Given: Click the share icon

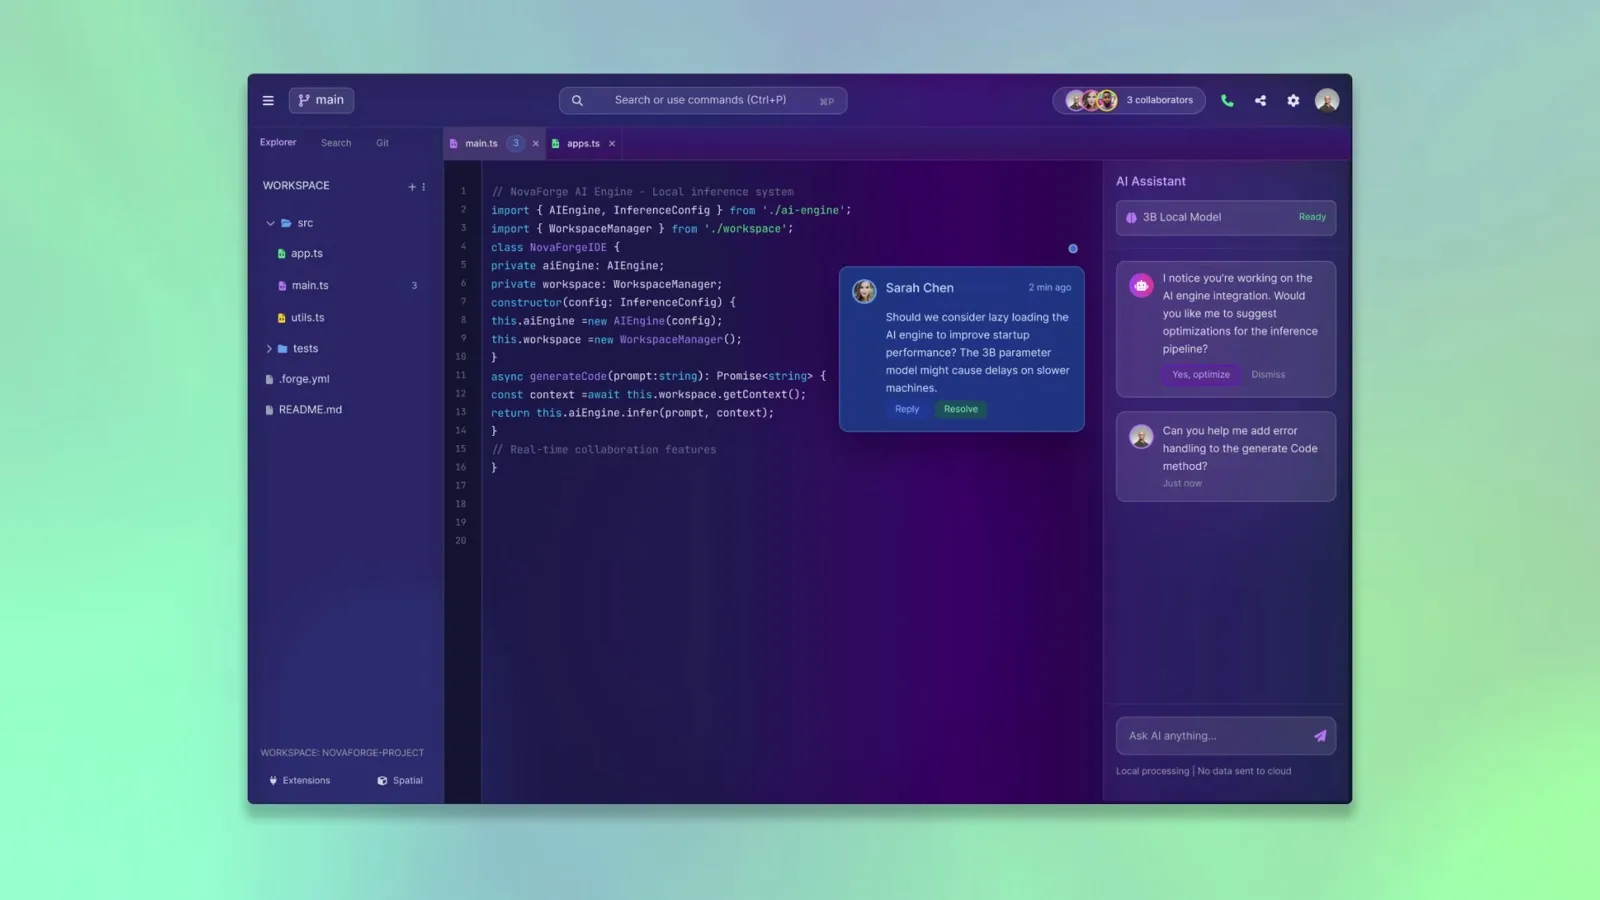Looking at the screenshot, I should pyautogui.click(x=1260, y=100).
